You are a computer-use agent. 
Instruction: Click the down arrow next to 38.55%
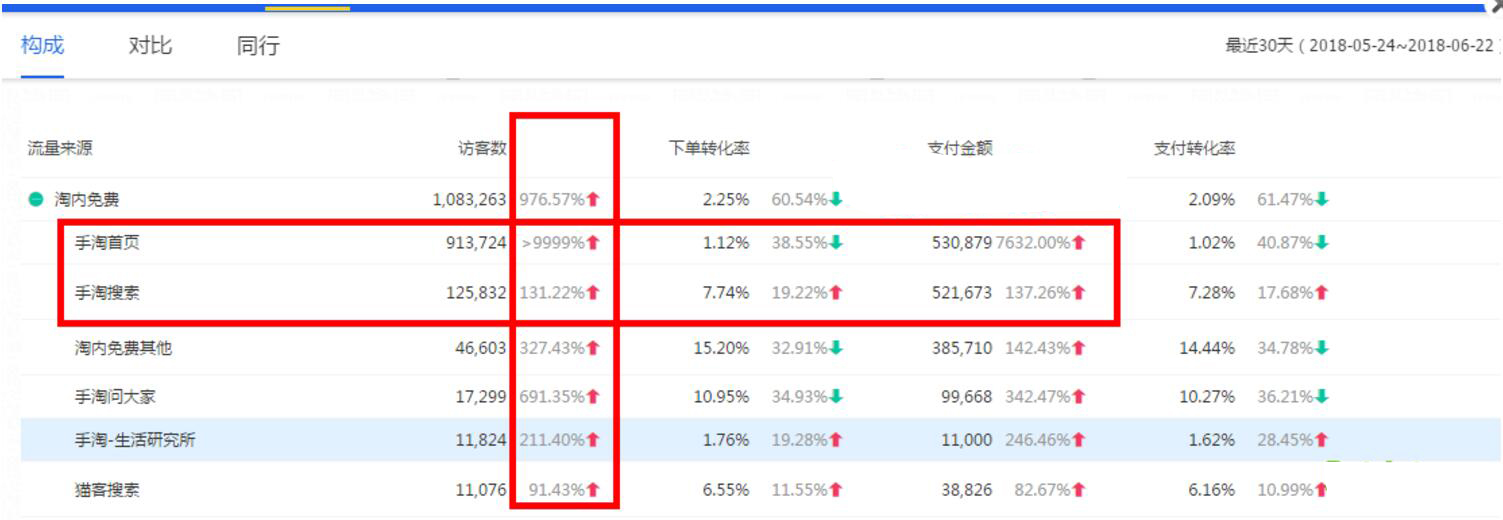[x=836, y=243]
